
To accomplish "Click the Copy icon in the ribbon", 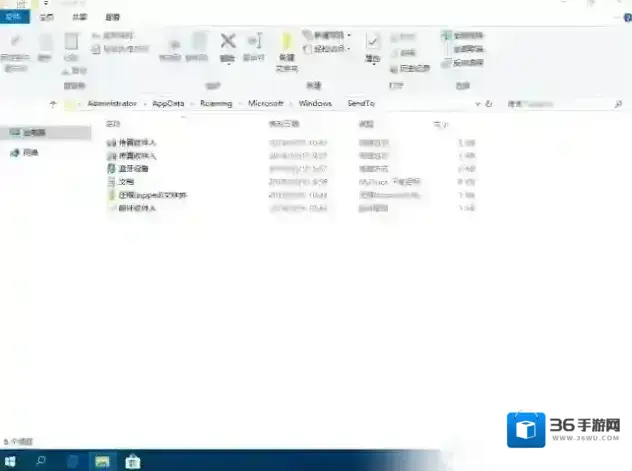I will tap(45, 43).
